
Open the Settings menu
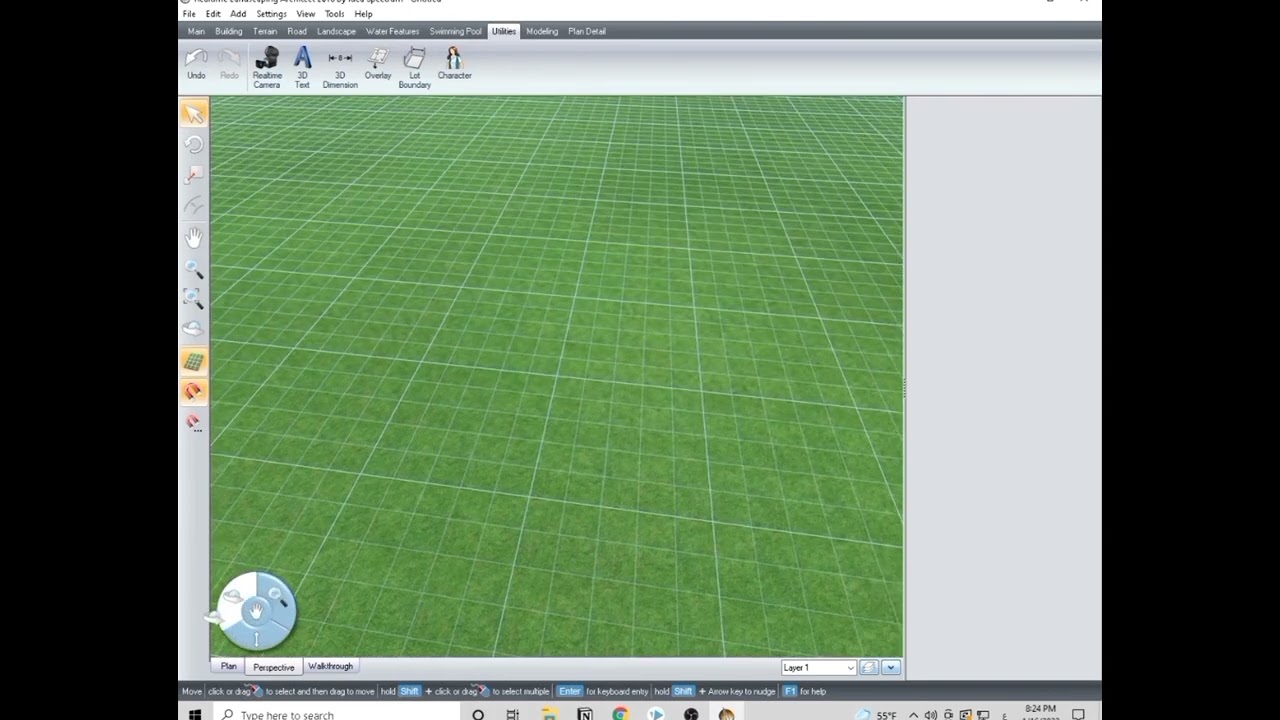pyautogui.click(x=271, y=14)
